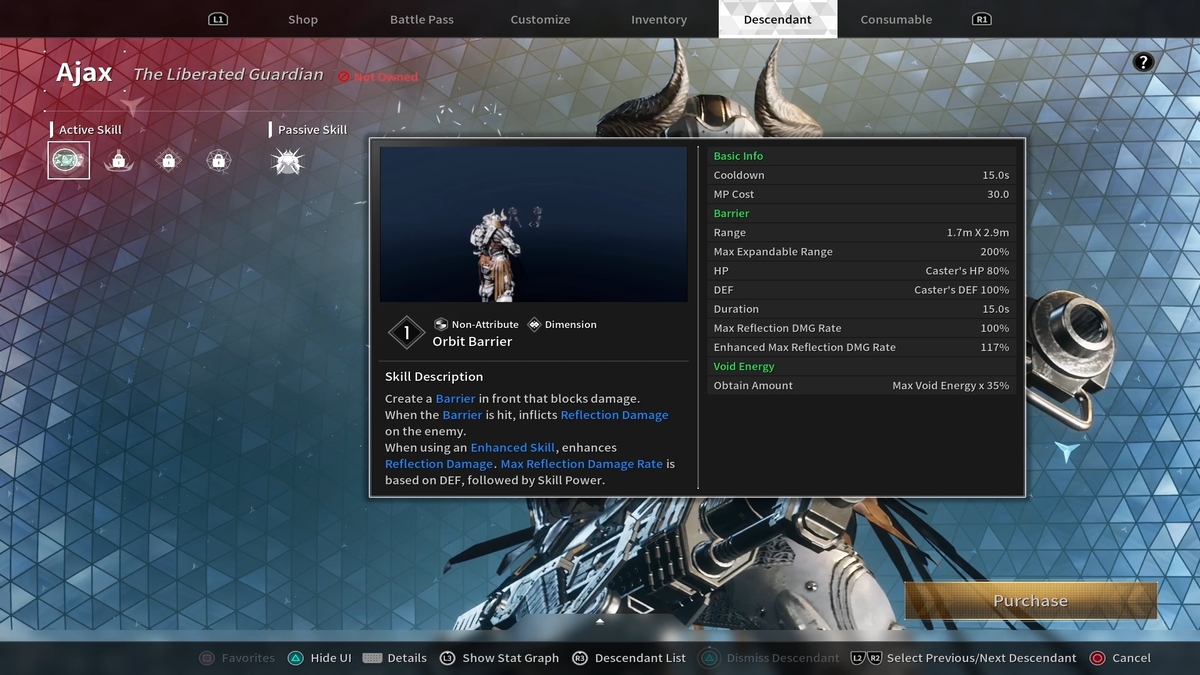Image resolution: width=1200 pixels, height=675 pixels.
Task: Play the Orbit Barrier skill preview video
Action: click(x=533, y=224)
